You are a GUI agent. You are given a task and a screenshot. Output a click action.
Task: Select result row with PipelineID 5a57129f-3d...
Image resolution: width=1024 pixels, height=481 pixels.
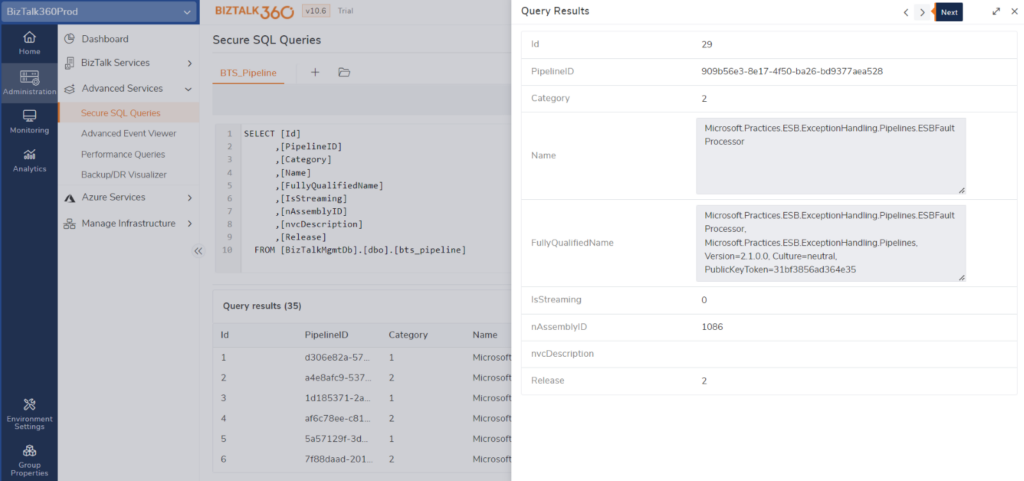pos(362,439)
